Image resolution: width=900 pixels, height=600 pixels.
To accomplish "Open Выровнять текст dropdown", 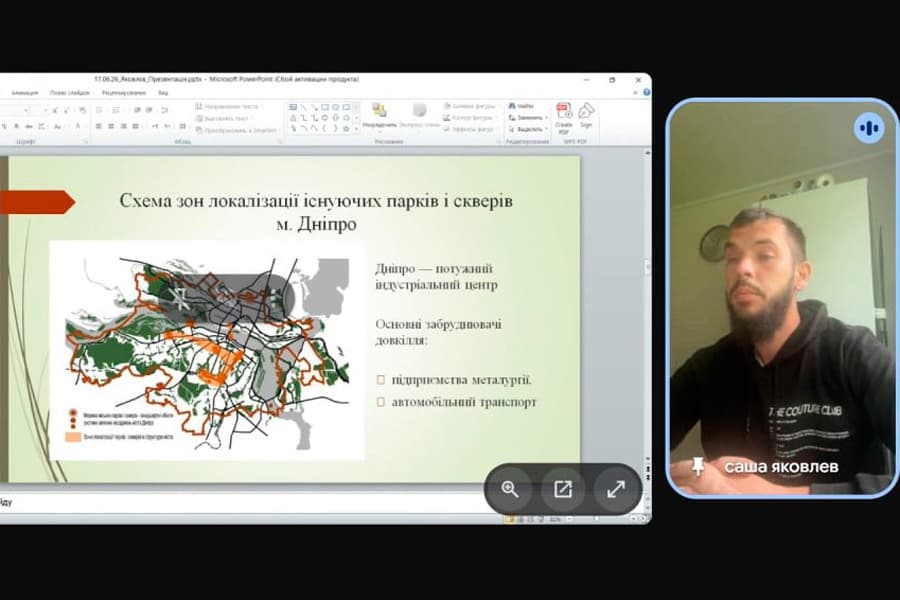I will (x=226, y=118).
